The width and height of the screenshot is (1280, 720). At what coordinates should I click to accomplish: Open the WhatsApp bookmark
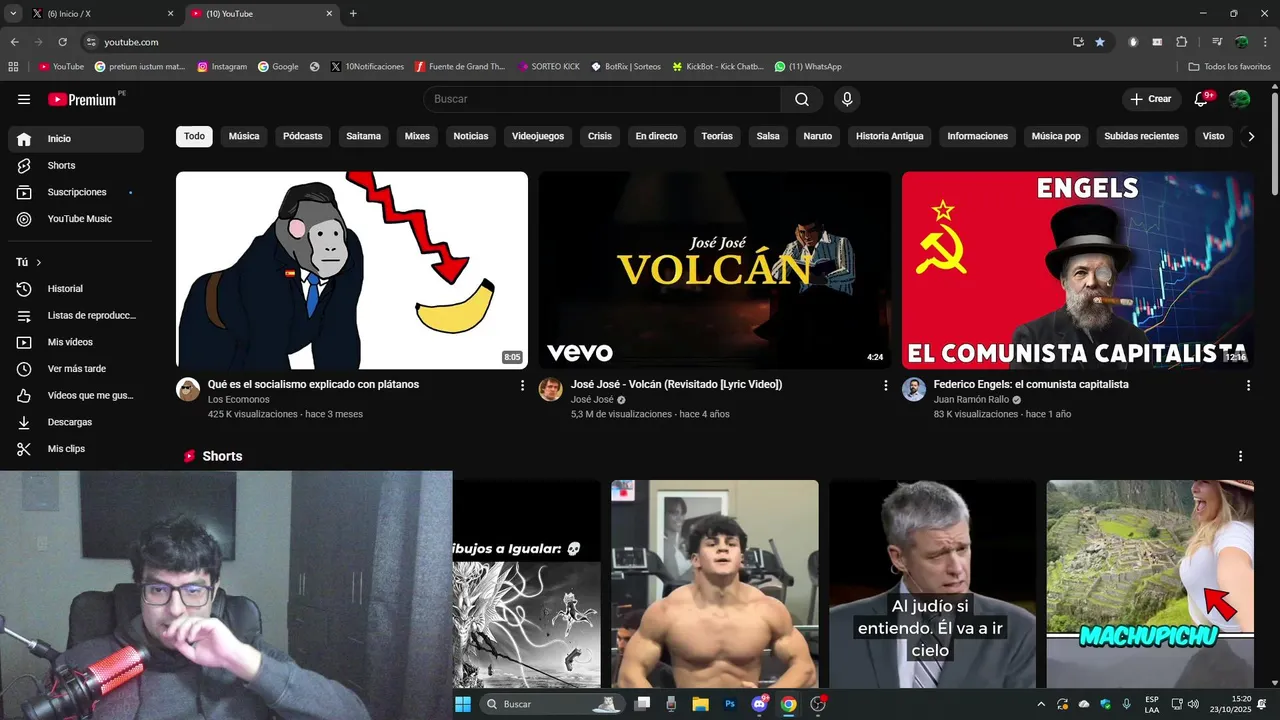[x=808, y=67]
